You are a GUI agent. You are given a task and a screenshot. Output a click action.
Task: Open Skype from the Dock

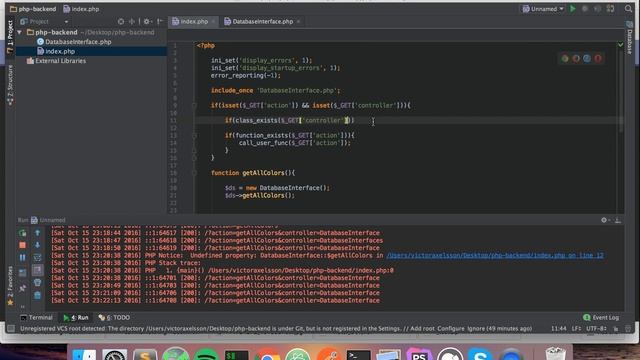[x=480, y=354]
